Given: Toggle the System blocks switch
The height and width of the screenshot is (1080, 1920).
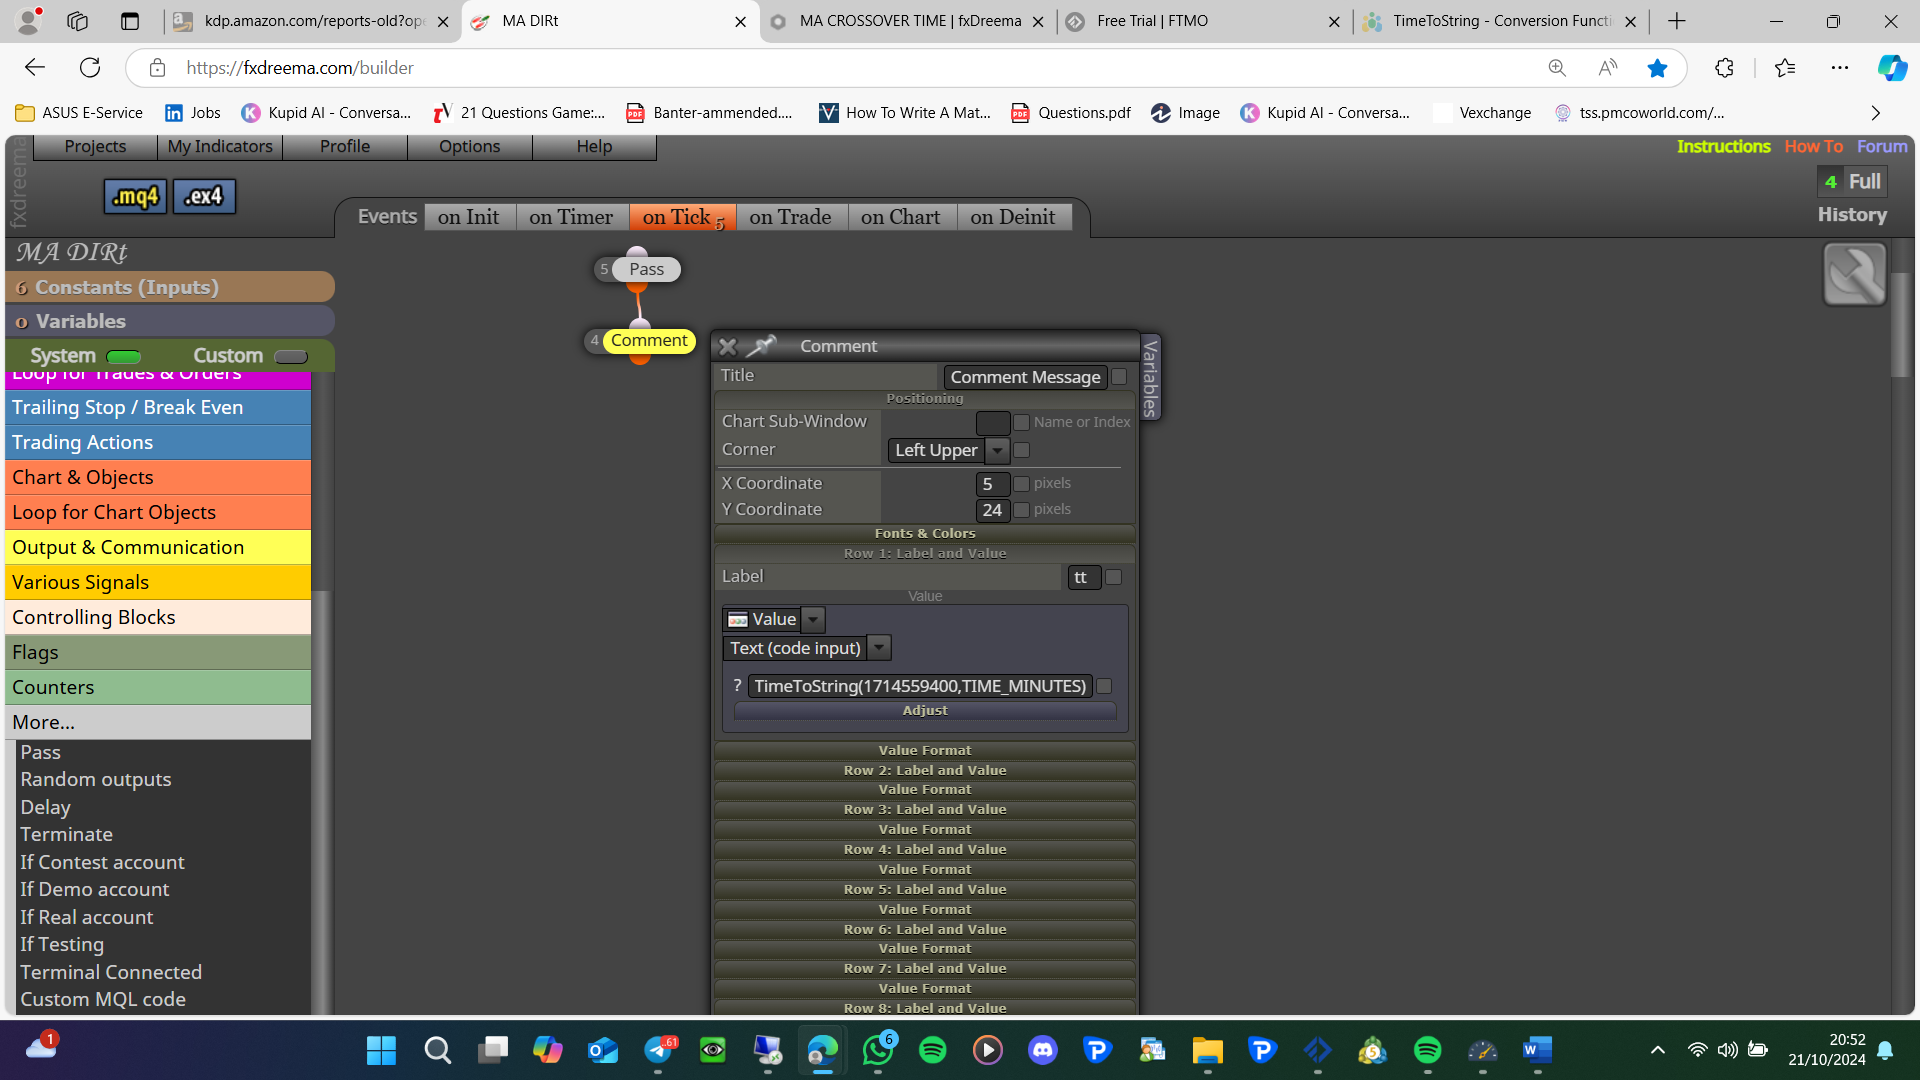Looking at the screenshot, I should pos(124,357).
